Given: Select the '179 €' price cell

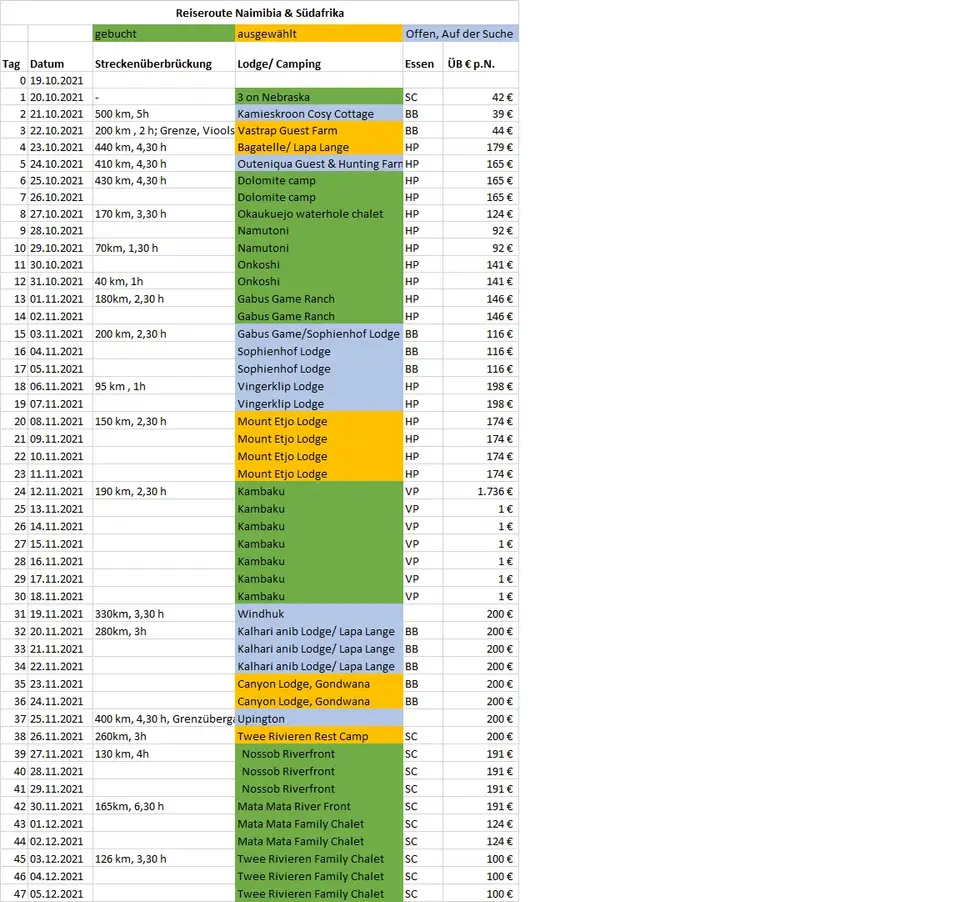Looking at the screenshot, I should (480, 147).
